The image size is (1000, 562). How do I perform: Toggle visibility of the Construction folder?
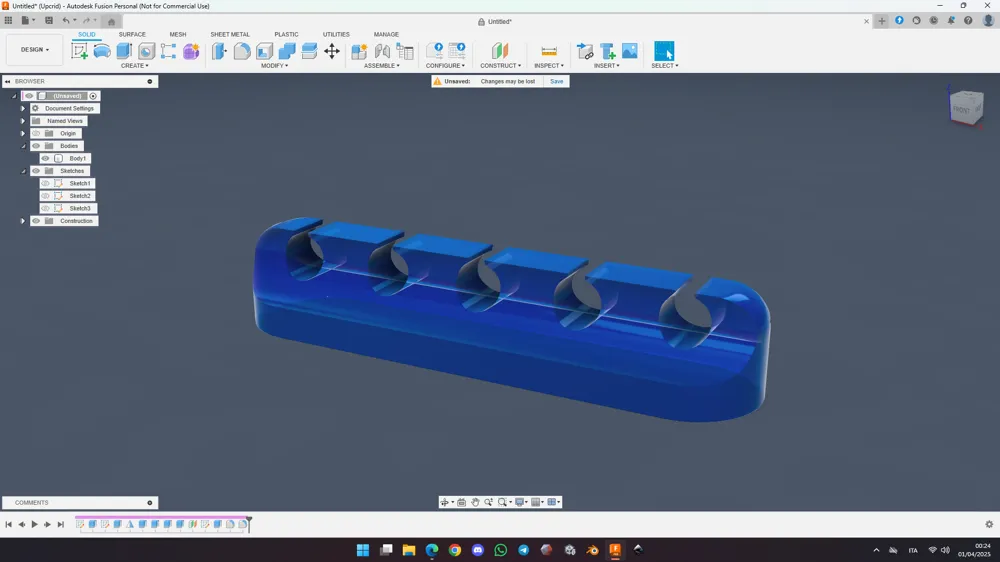[x=36, y=221]
